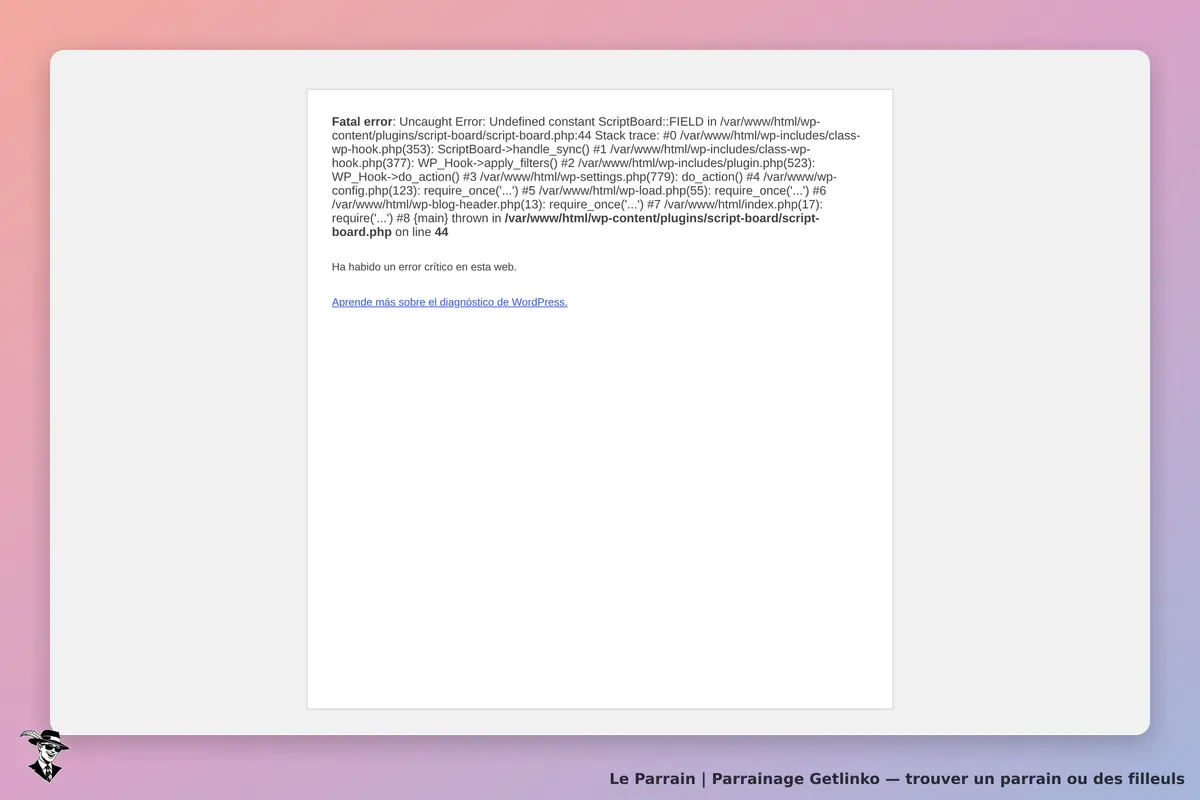
Task: Click the bold '/var/www/html/wp-content/plugins/script-board/script-' path text
Action: tap(662, 218)
